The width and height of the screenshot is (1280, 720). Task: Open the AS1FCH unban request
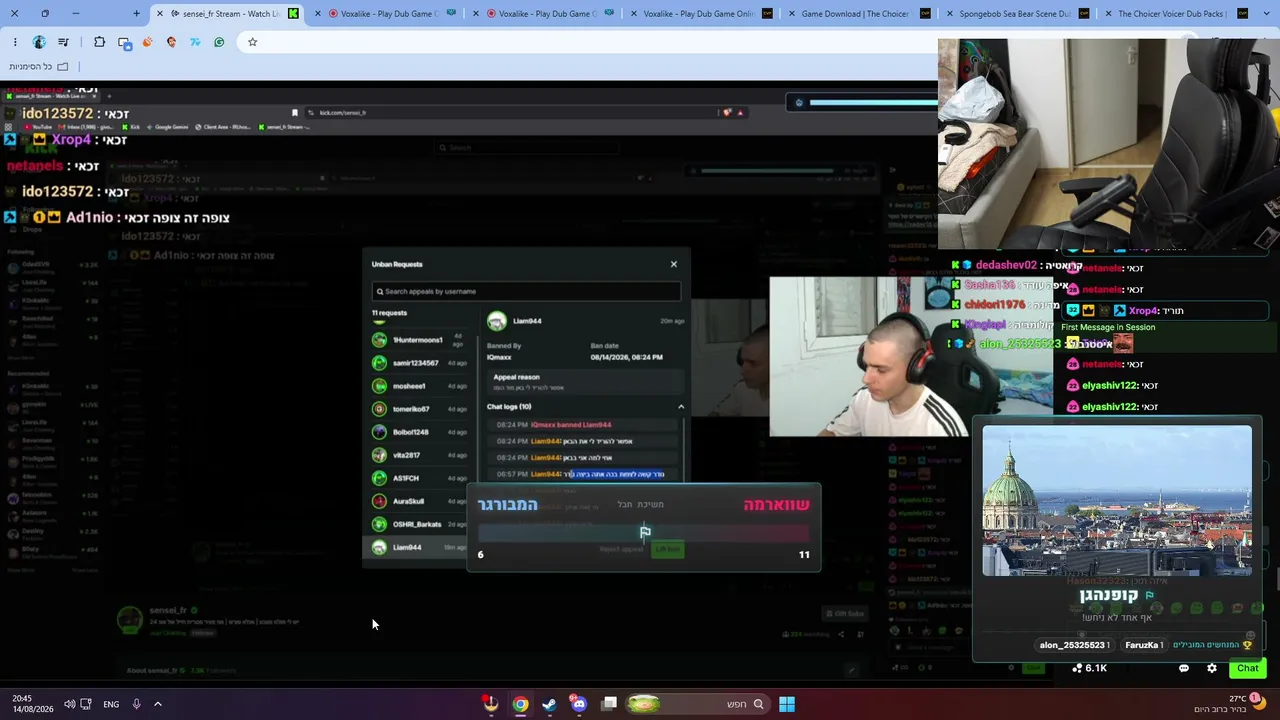419,478
